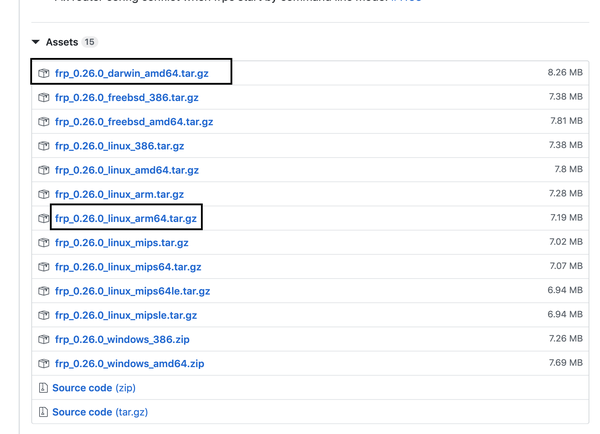The width and height of the screenshot is (600, 434).
Task: Click the 7.19 MB size text
Action: tap(566, 217)
